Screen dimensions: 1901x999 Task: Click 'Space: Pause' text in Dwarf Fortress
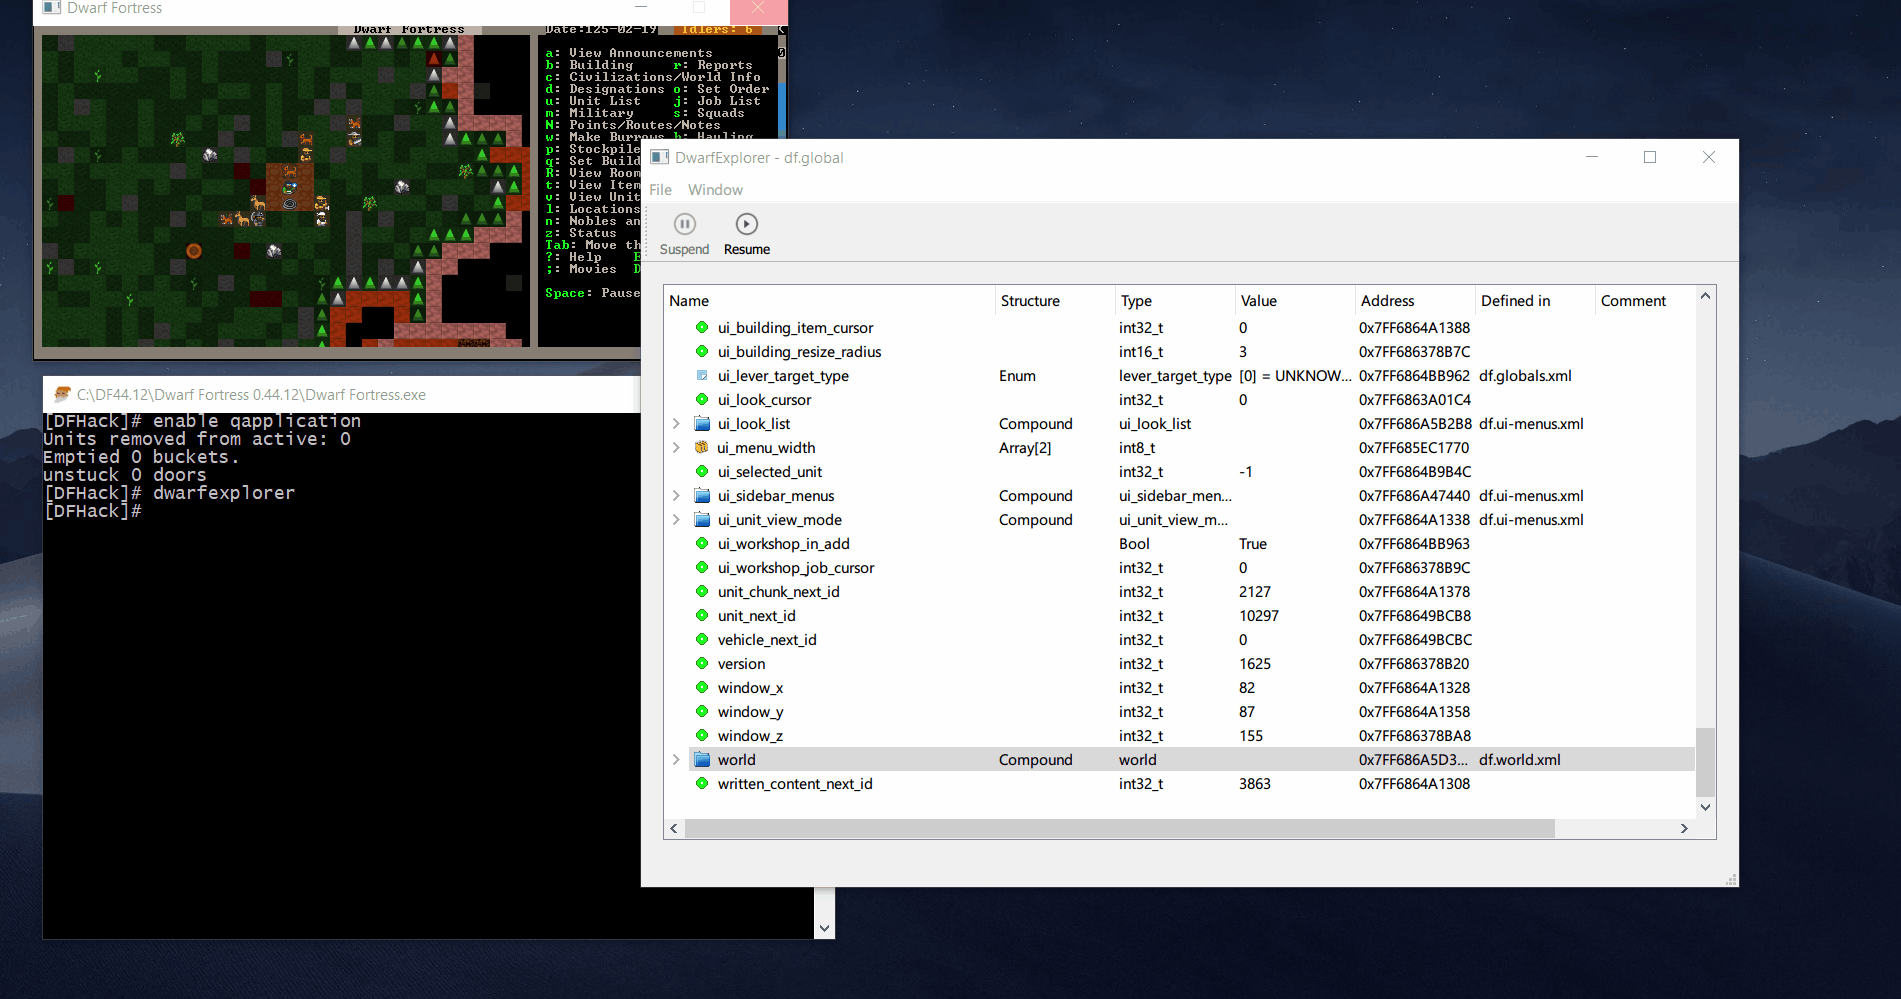click(x=592, y=293)
